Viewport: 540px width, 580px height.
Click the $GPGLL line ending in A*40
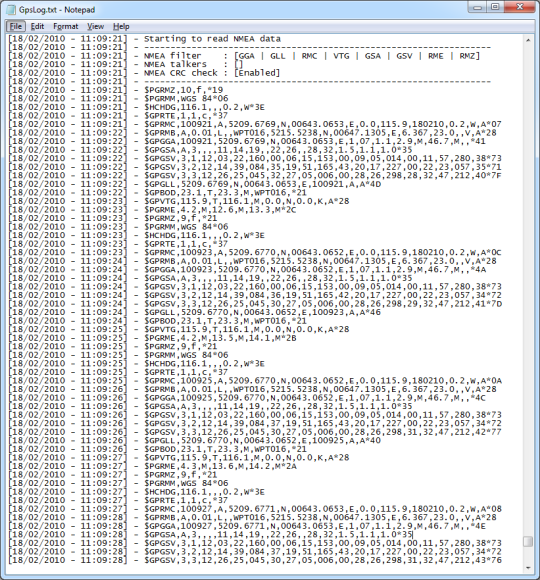(x=195, y=441)
